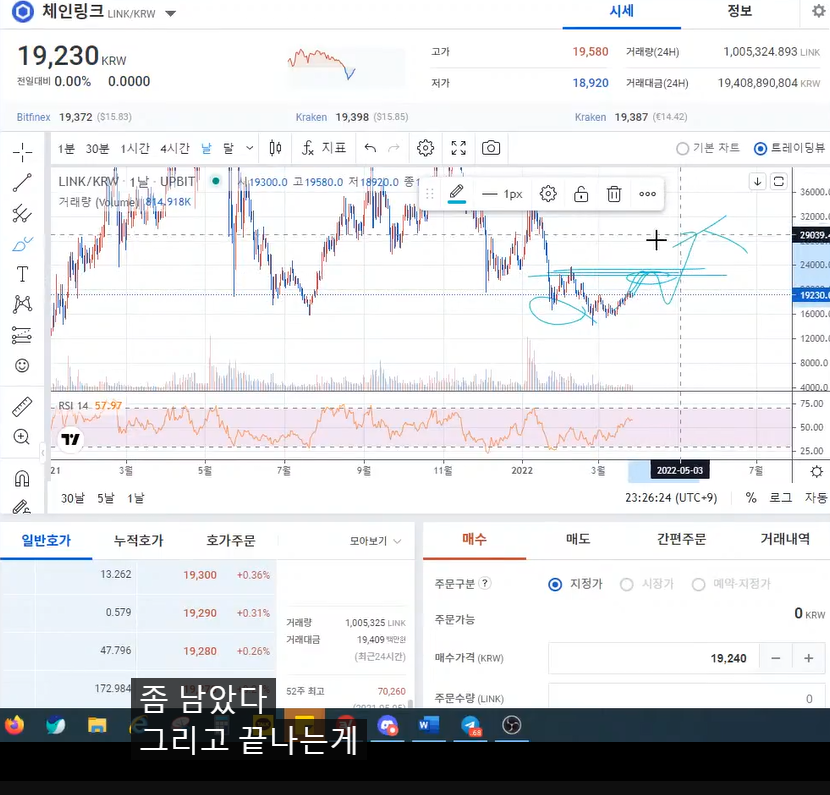Select order book price 19,300
This screenshot has width=830, height=795.
[x=200, y=575]
